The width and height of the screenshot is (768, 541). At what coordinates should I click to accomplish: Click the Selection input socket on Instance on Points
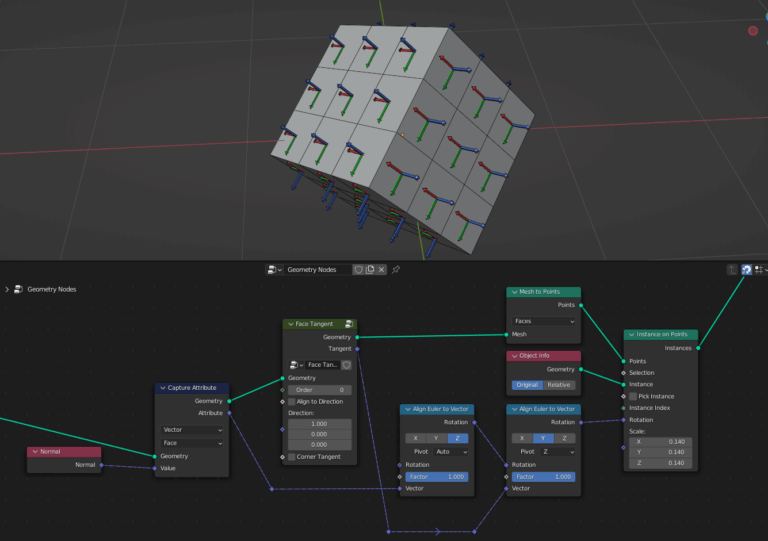point(624,373)
